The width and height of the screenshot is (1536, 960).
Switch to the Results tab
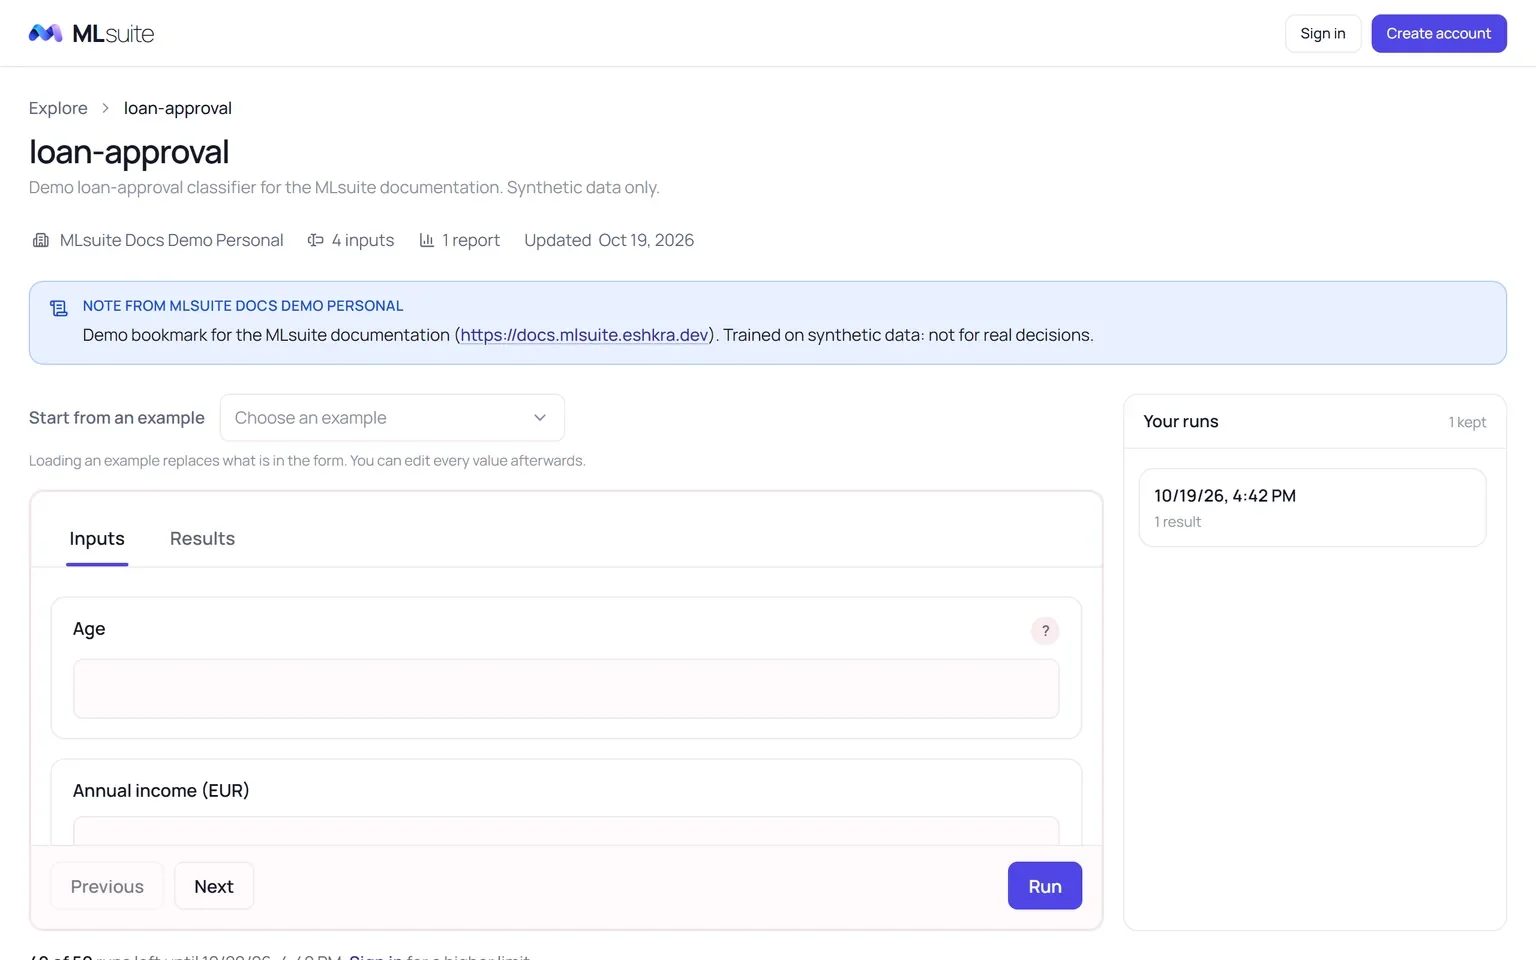(202, 539)
